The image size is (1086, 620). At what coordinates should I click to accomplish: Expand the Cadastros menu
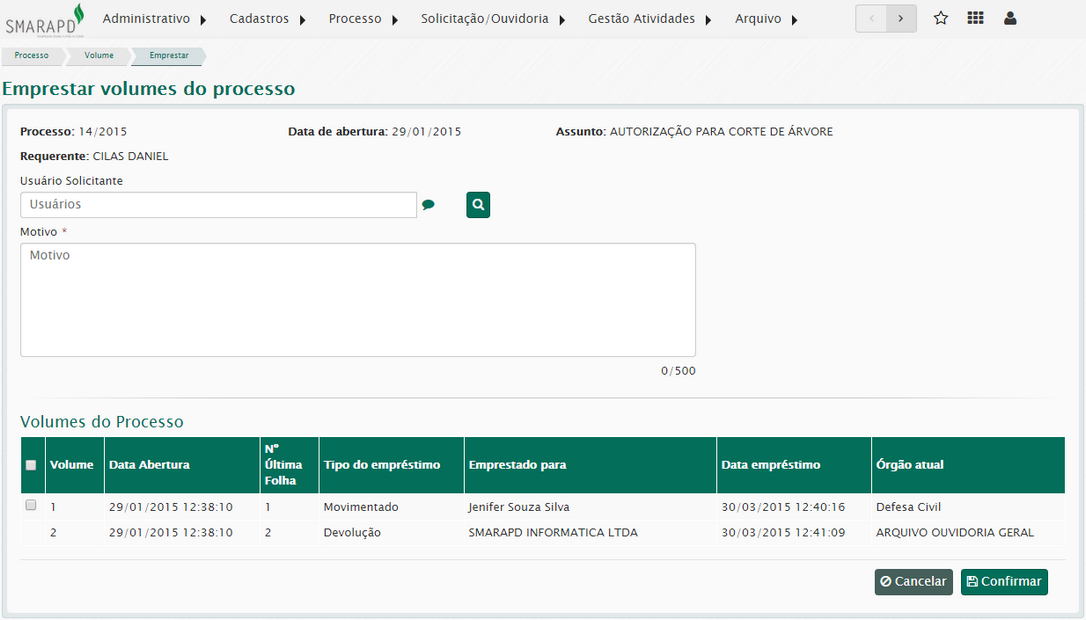267,19
